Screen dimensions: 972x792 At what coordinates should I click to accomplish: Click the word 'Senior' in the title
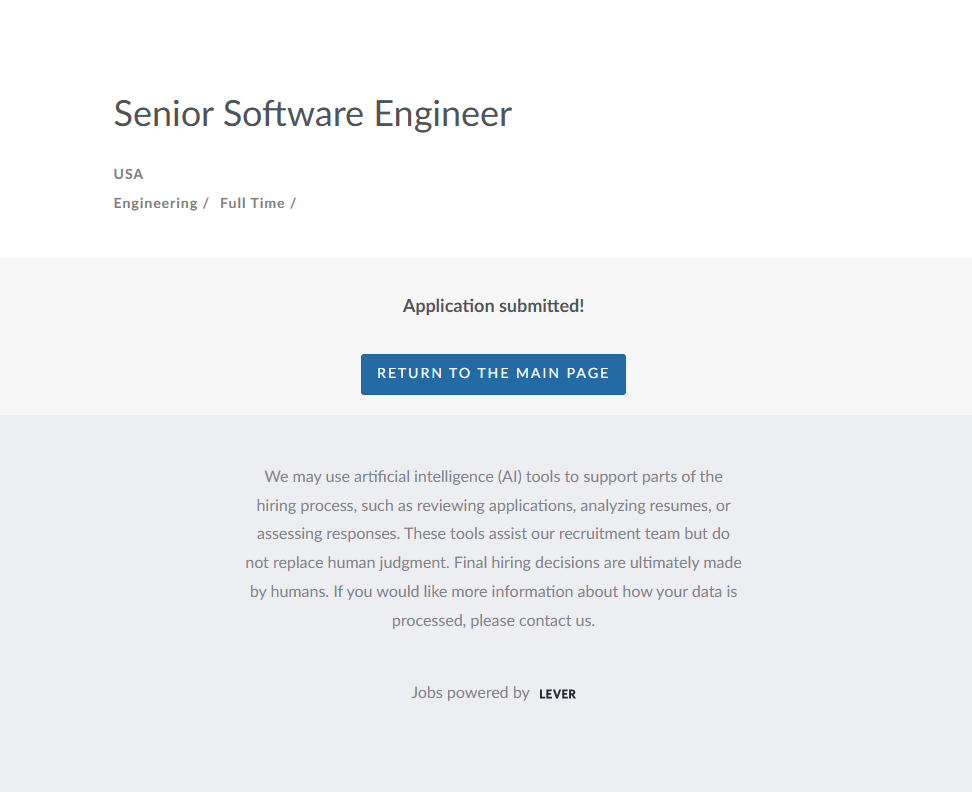163,114
